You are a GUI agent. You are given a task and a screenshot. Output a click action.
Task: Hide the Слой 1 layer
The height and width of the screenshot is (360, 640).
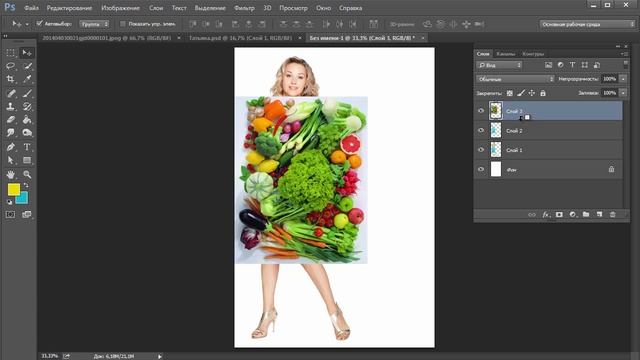(x=481, y=150)
